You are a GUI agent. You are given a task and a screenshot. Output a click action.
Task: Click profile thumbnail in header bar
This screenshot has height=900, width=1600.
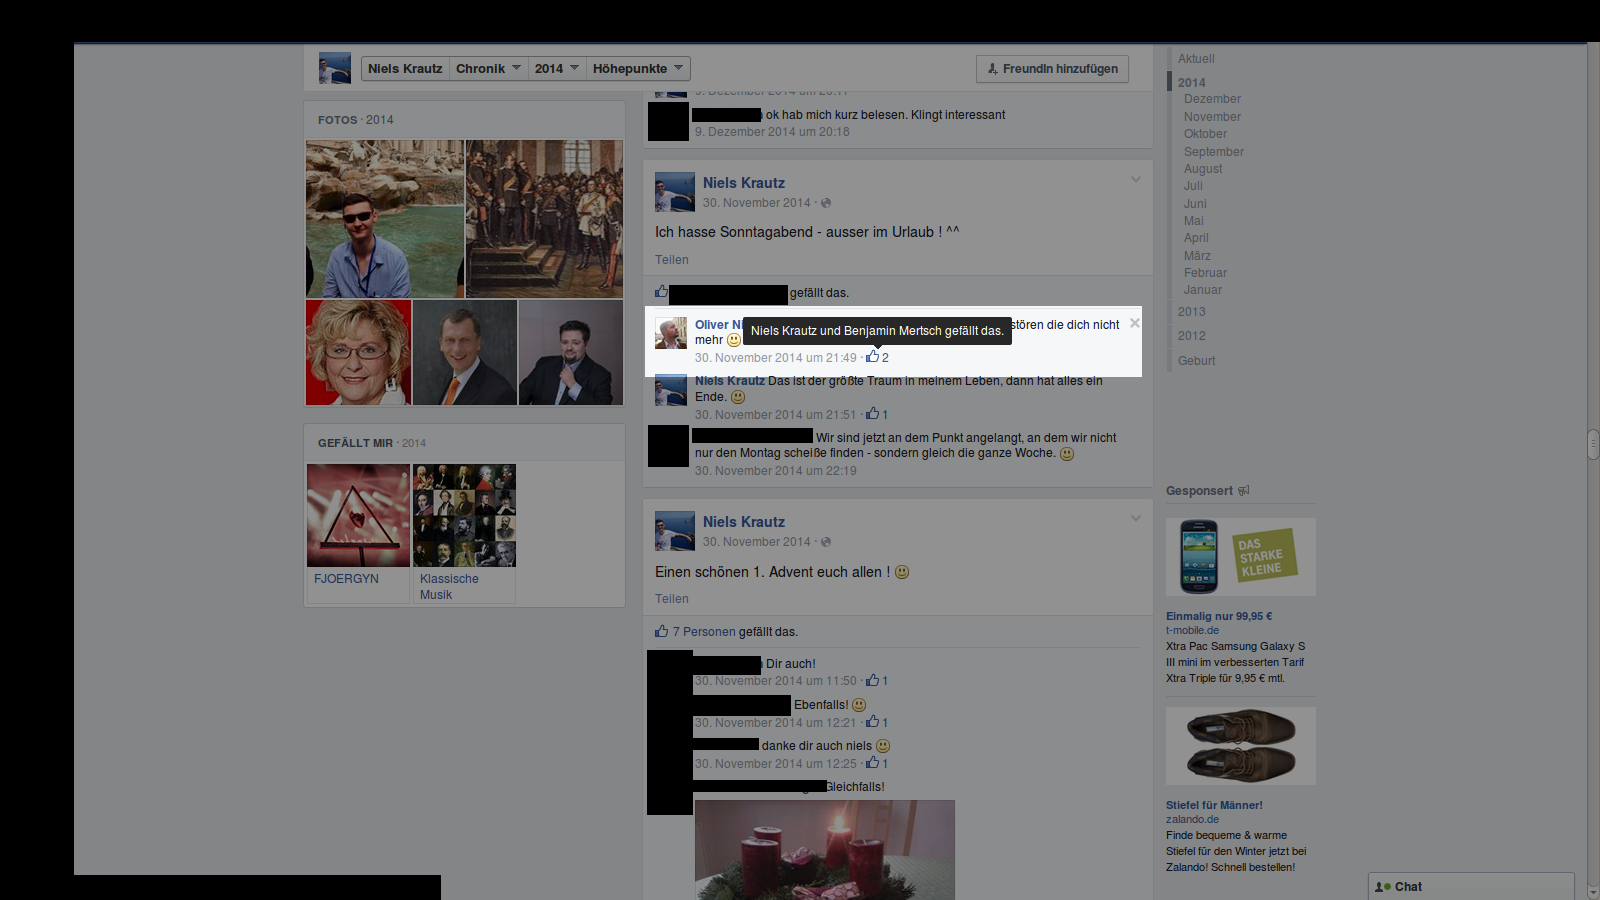click(x=335, y=68)
